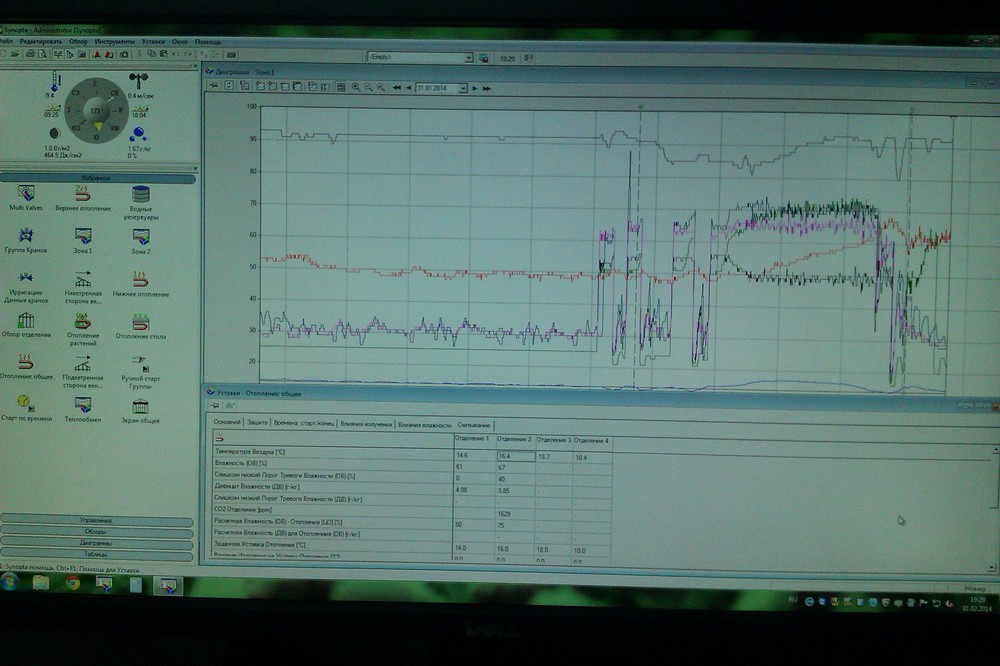Switch to the Основной tab

tap(227, 422)
